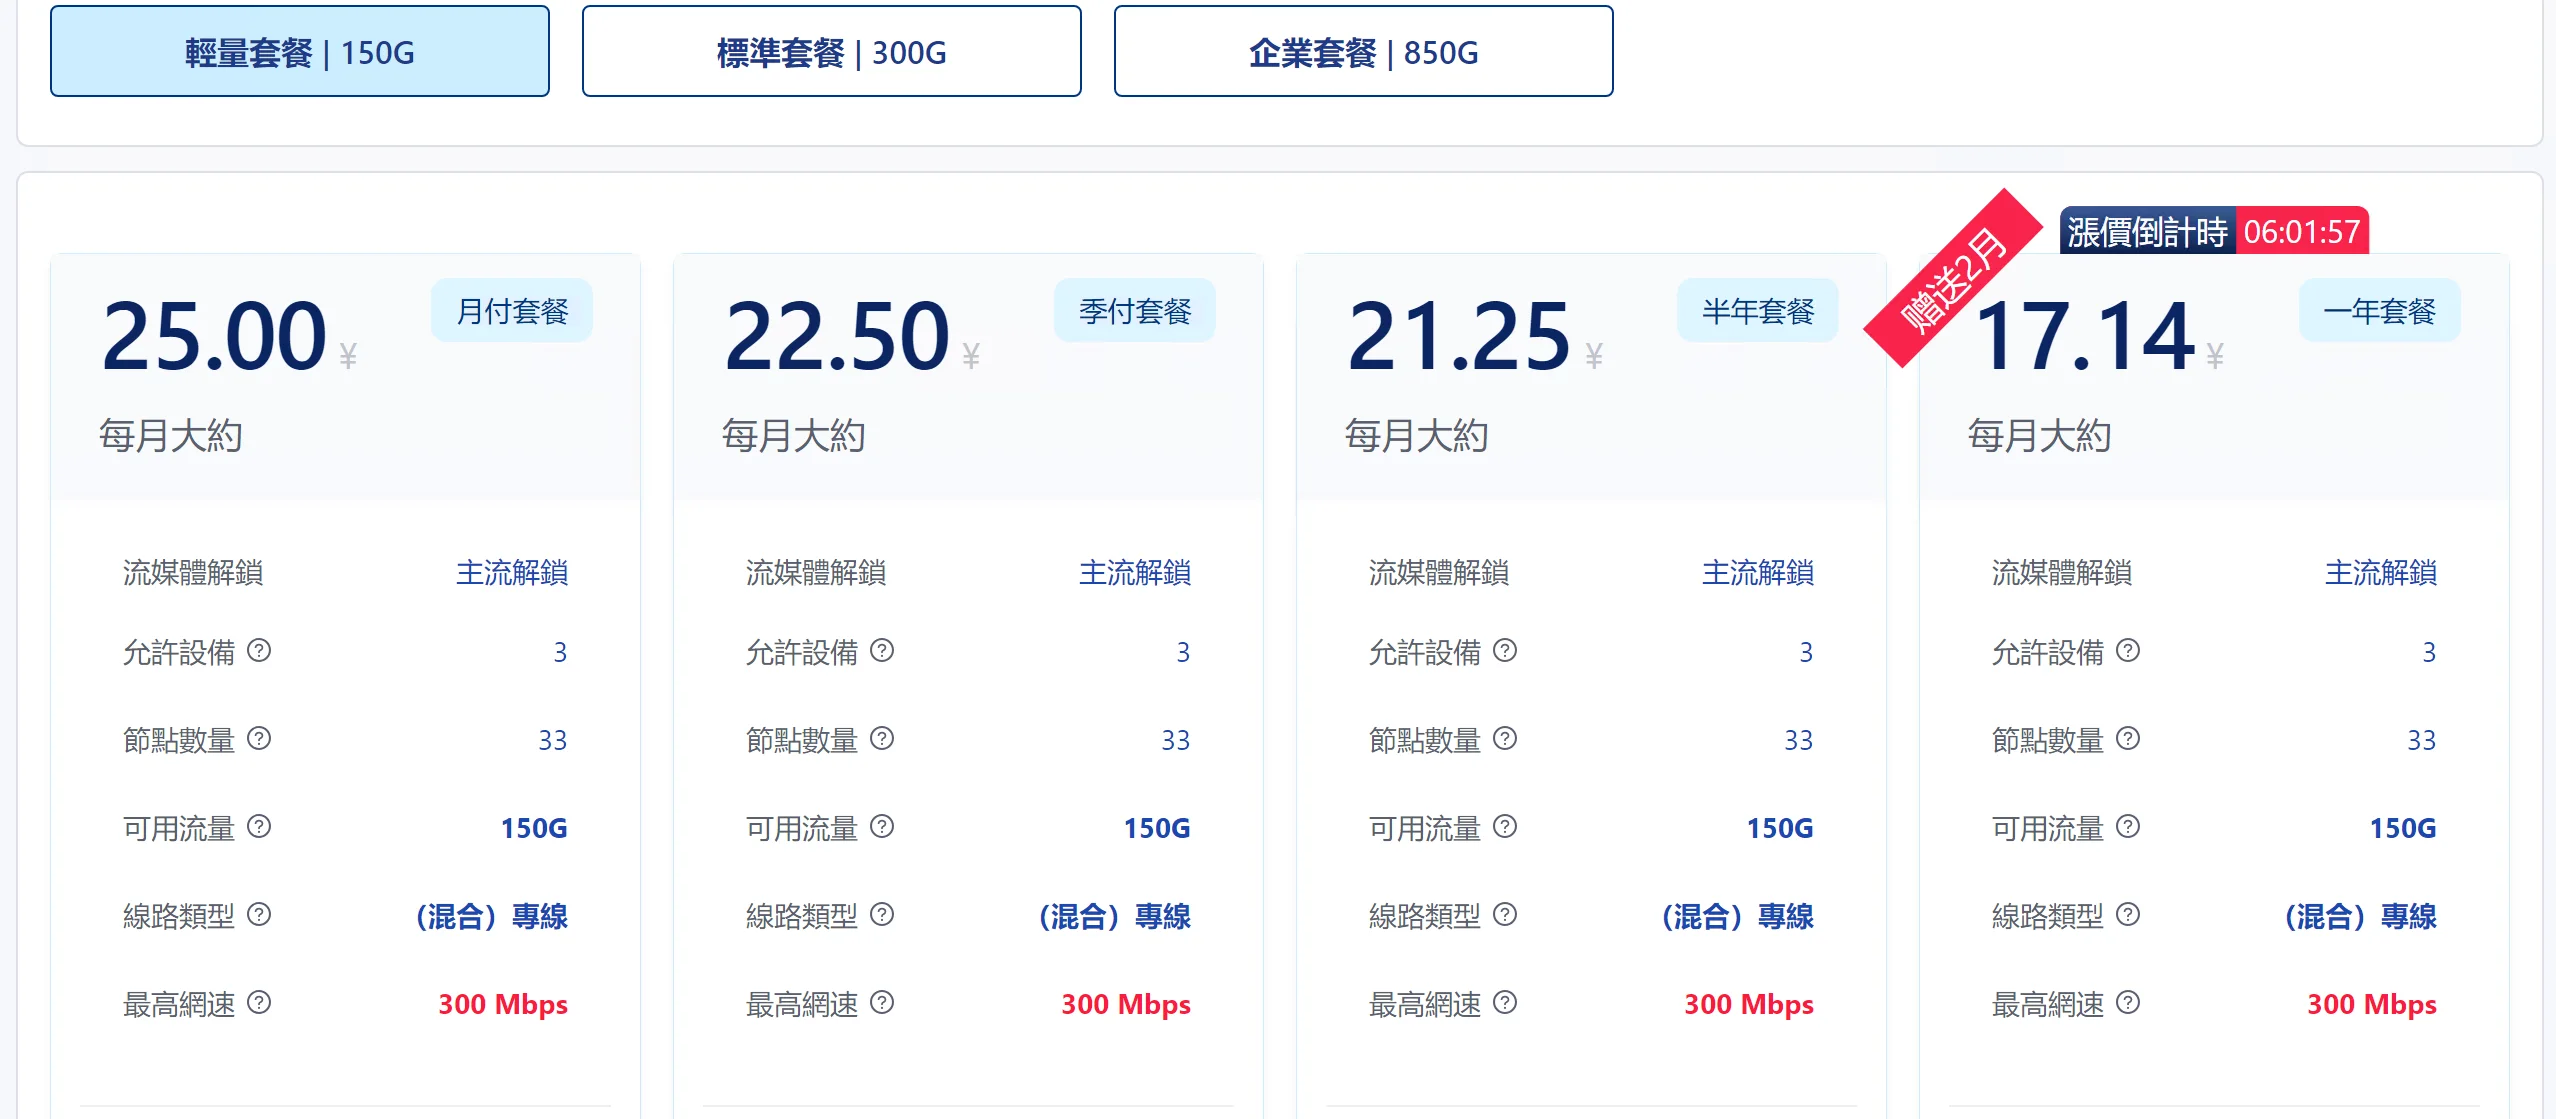The image size is (2556, 1119).
Task: Click help icon beside 節點數量 in quarterly plan
Action: pos(882,739)
